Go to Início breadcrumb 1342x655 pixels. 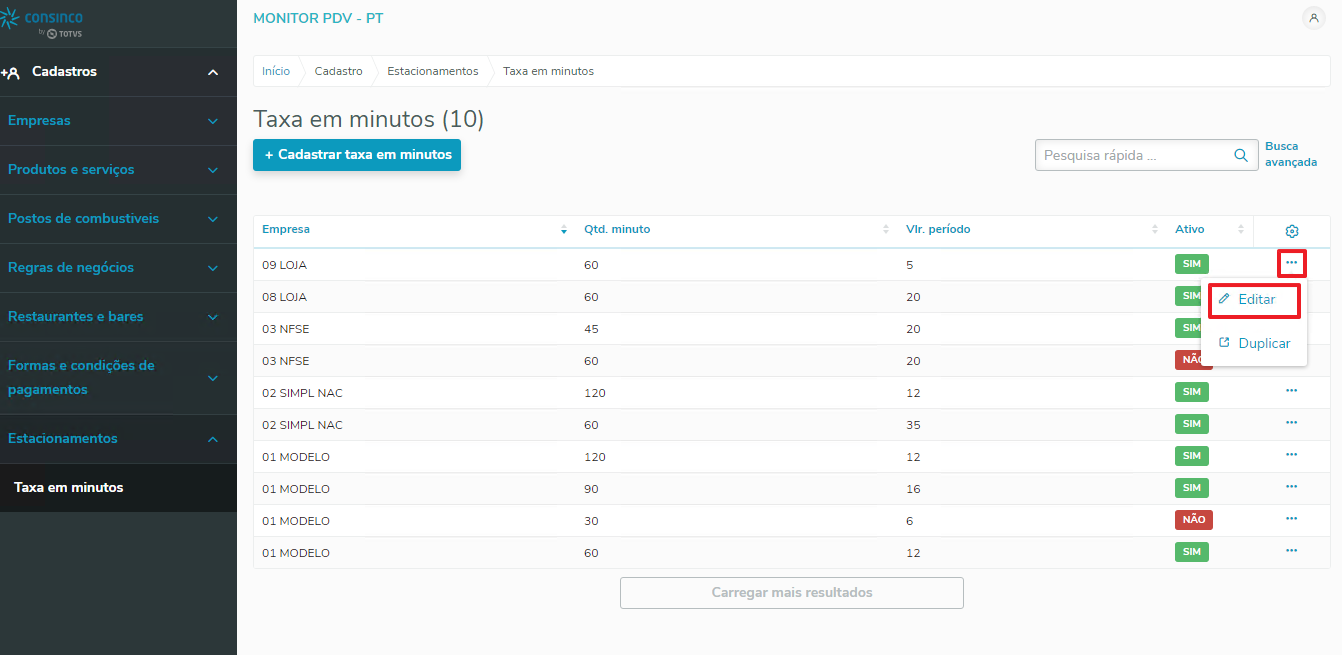[x=276, y=71]
